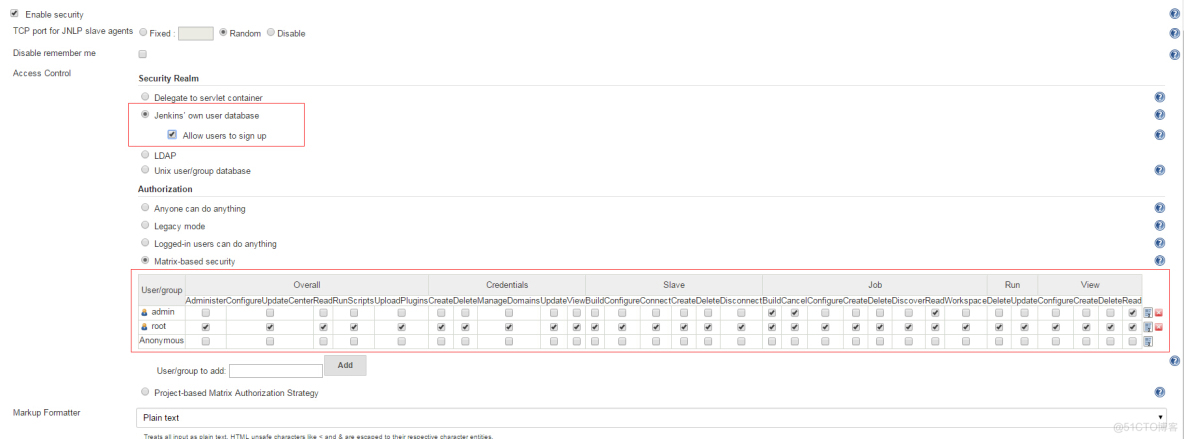
Task: Check the Disable remember me checkbox
Action: (142, 53)
